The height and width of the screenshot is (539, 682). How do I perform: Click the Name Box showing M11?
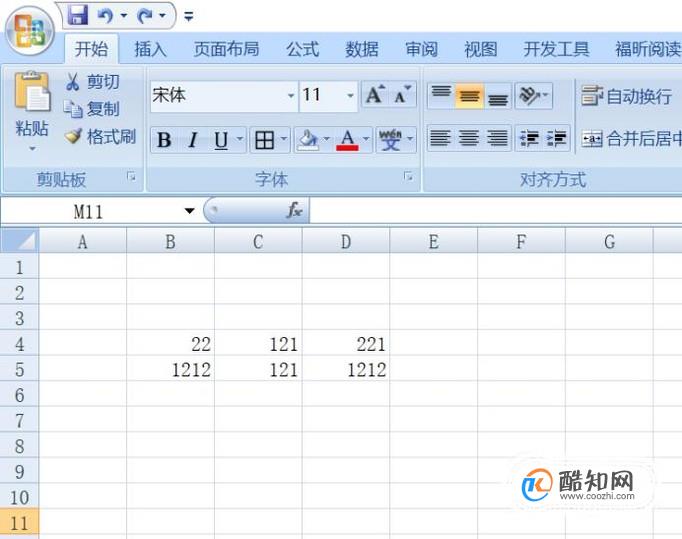(x=89, y=212)
